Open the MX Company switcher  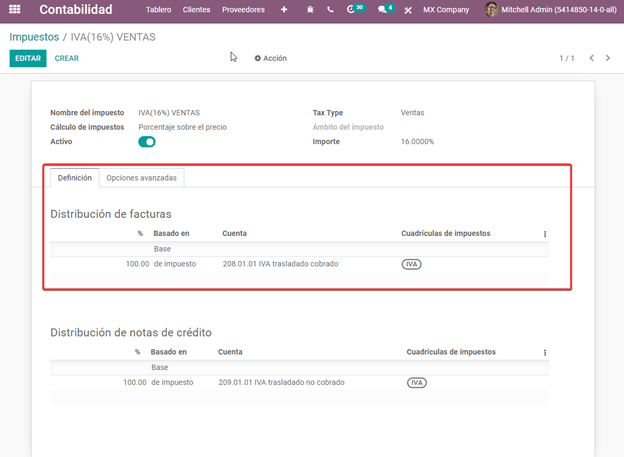[x=447, y=10]
